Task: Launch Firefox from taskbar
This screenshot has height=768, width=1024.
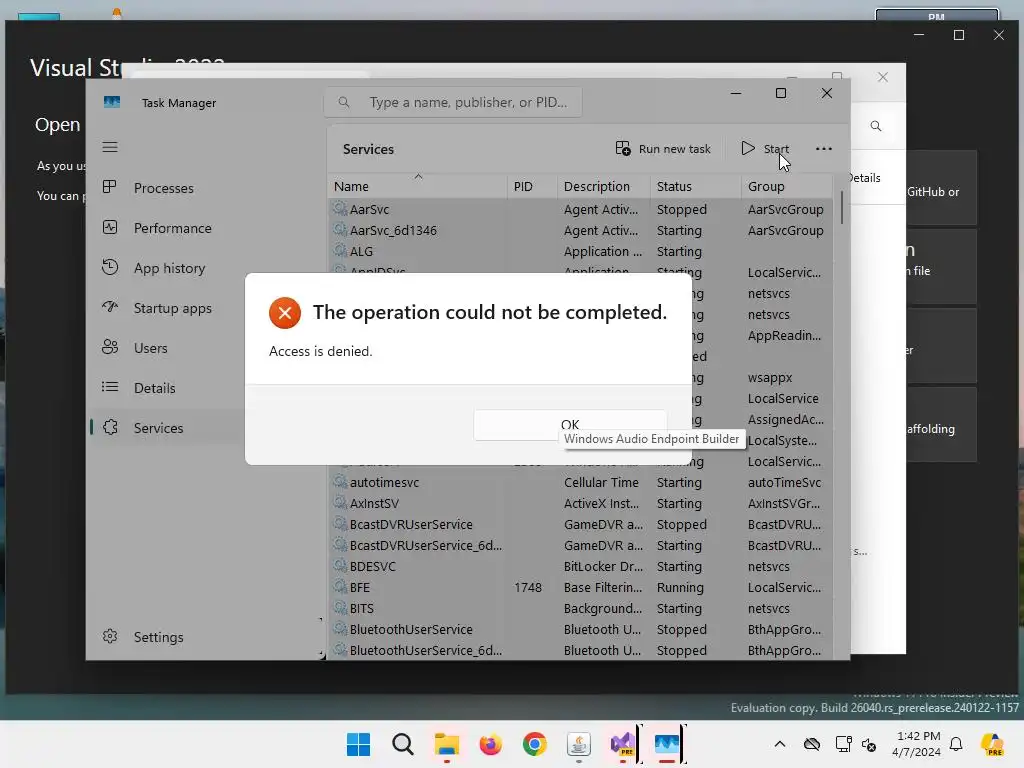Action: pos(490,744)
